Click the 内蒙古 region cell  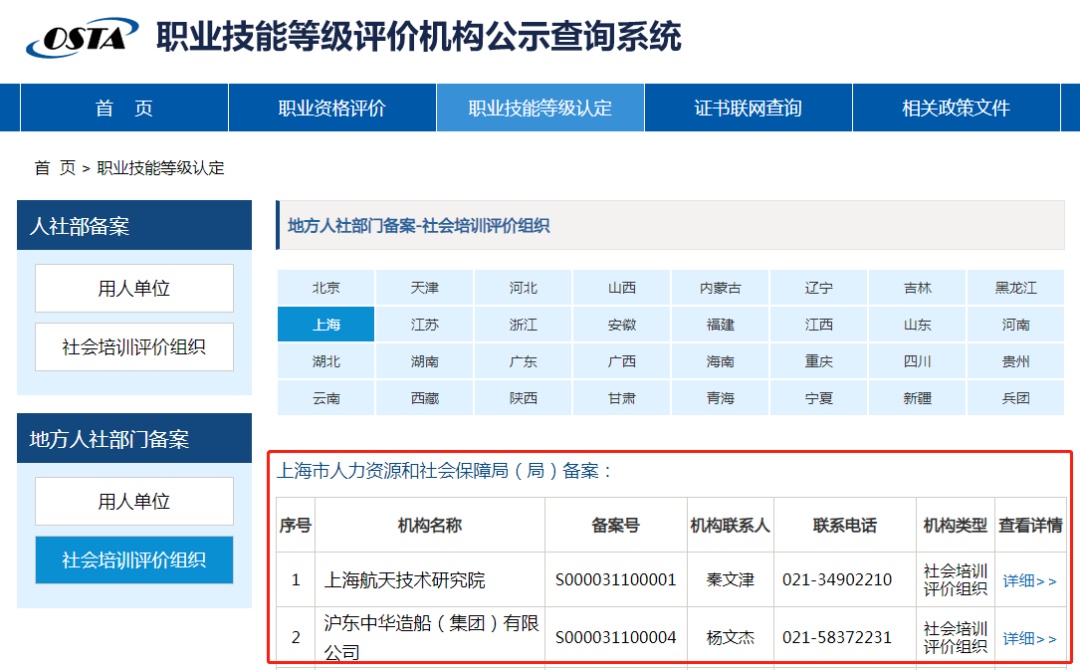pyautogui.click(x=720, y=288)
